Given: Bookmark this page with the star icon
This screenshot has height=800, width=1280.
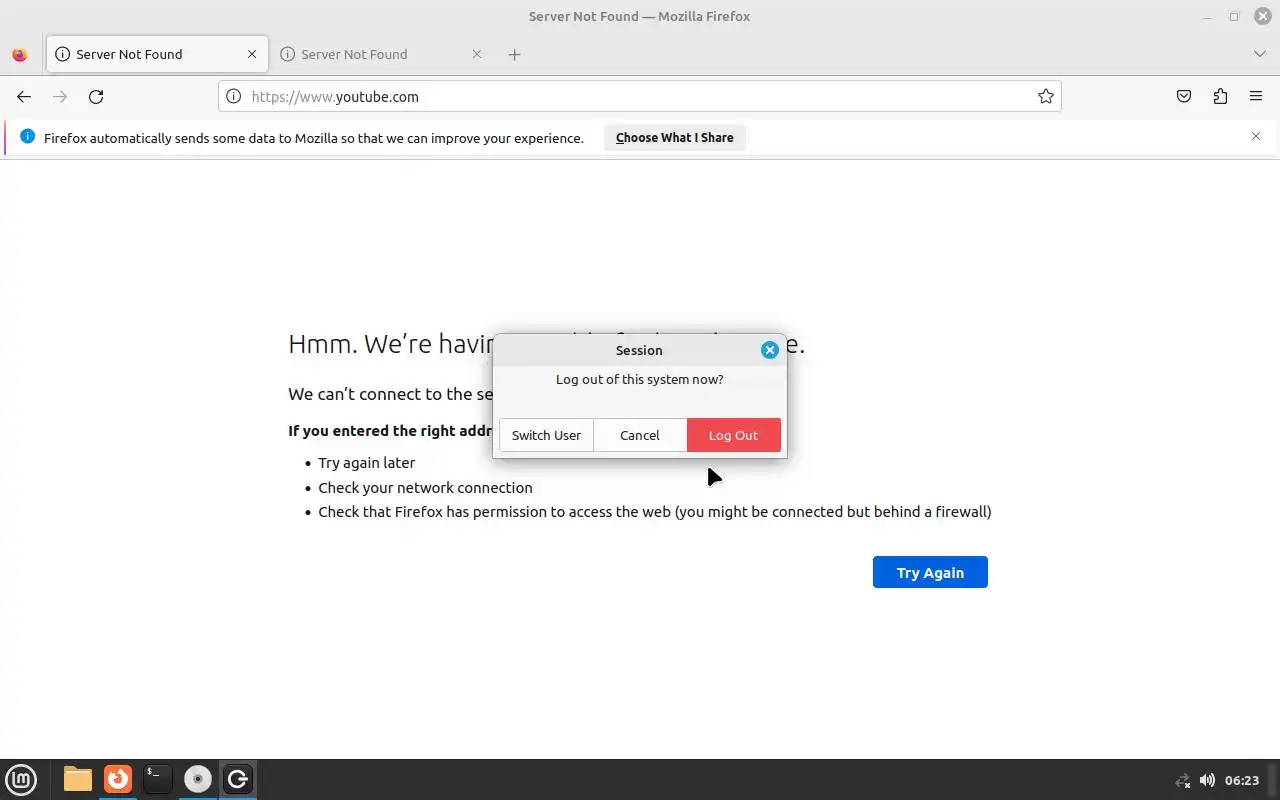Looking at the screenshot, I should (x=1045, y=96).
